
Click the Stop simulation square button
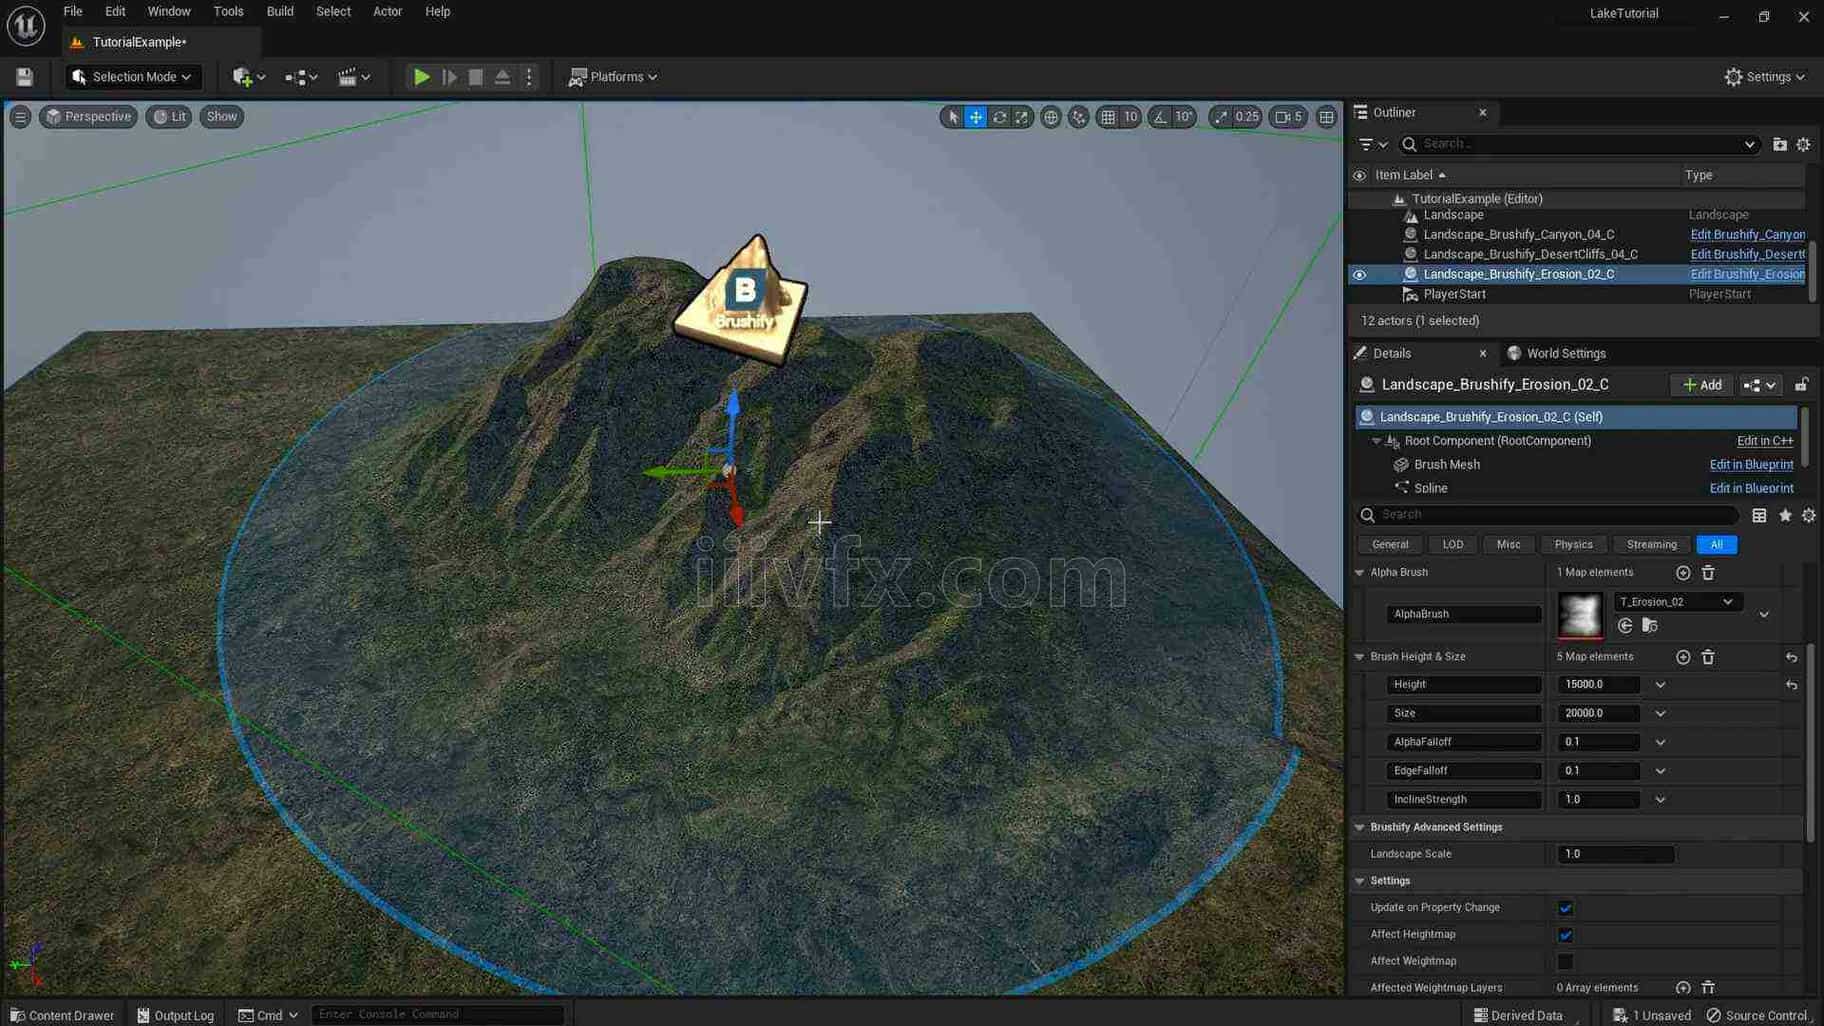476,77
